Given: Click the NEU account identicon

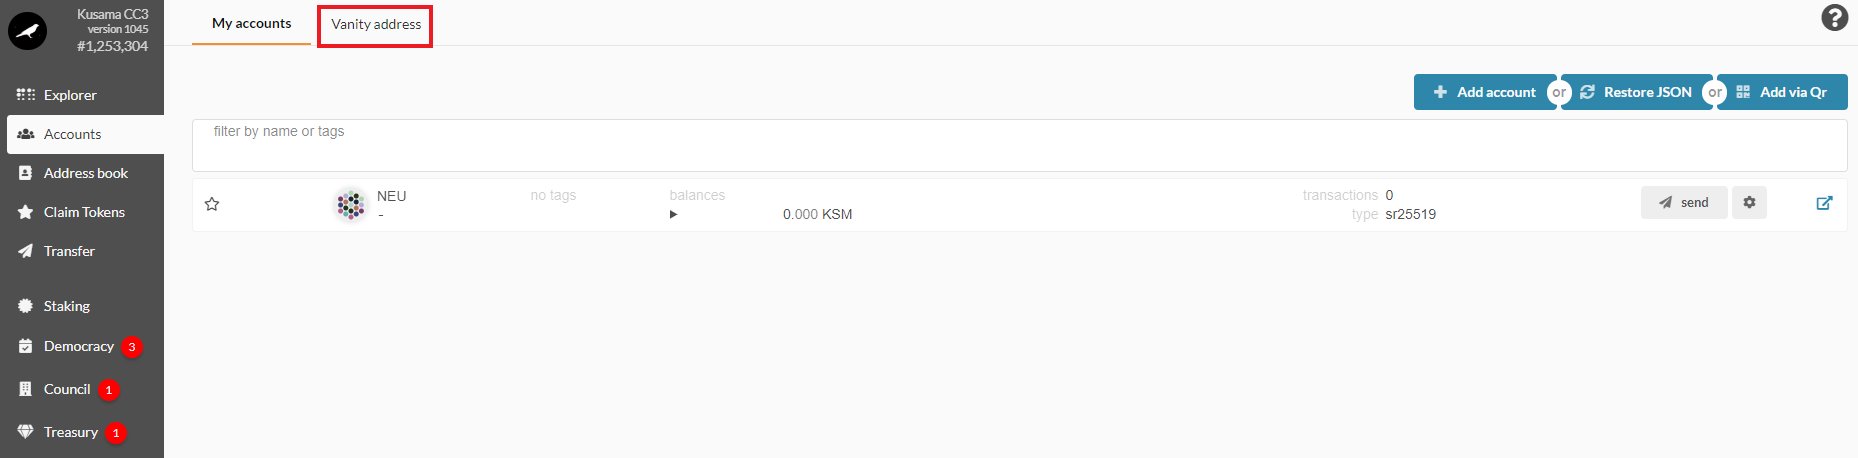Looking at the screenshot, I should click(350, 205).
